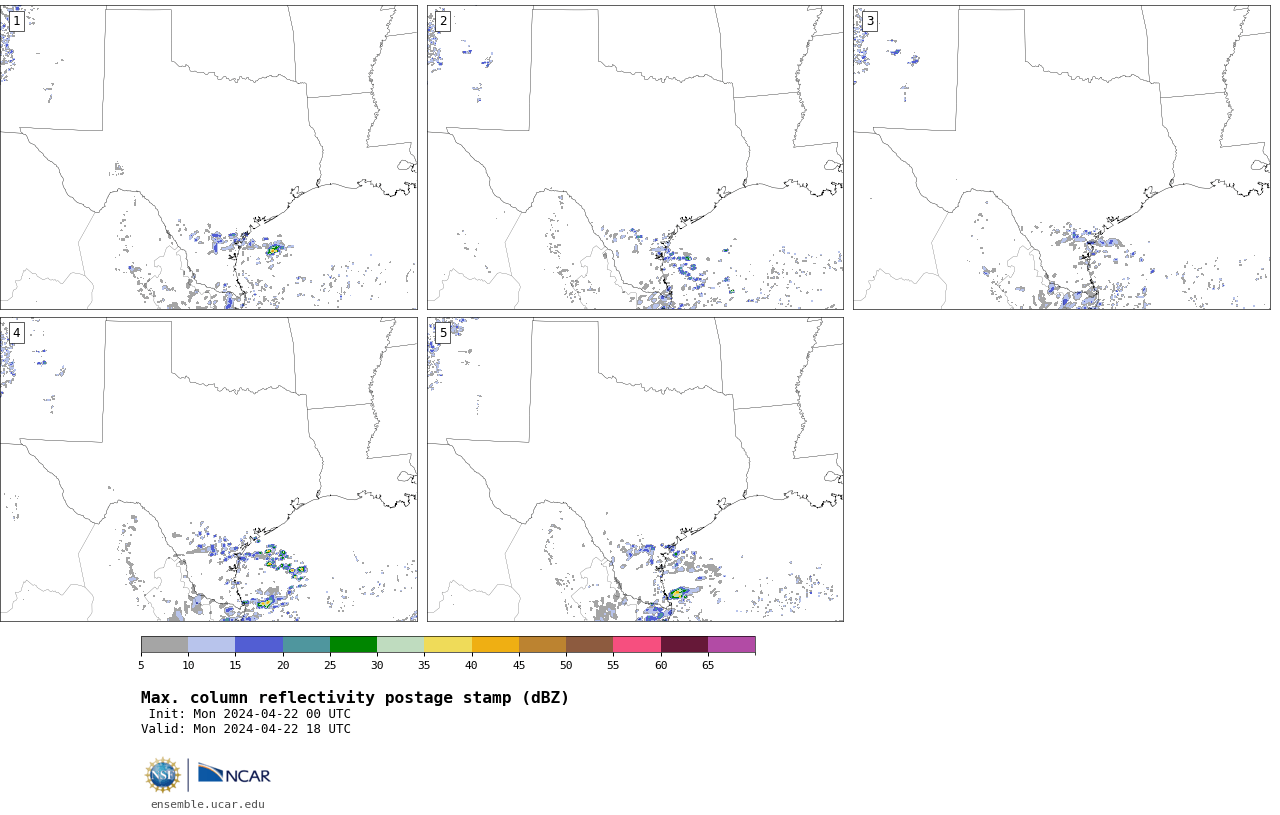Click the panel number label 1

(16, 21)
